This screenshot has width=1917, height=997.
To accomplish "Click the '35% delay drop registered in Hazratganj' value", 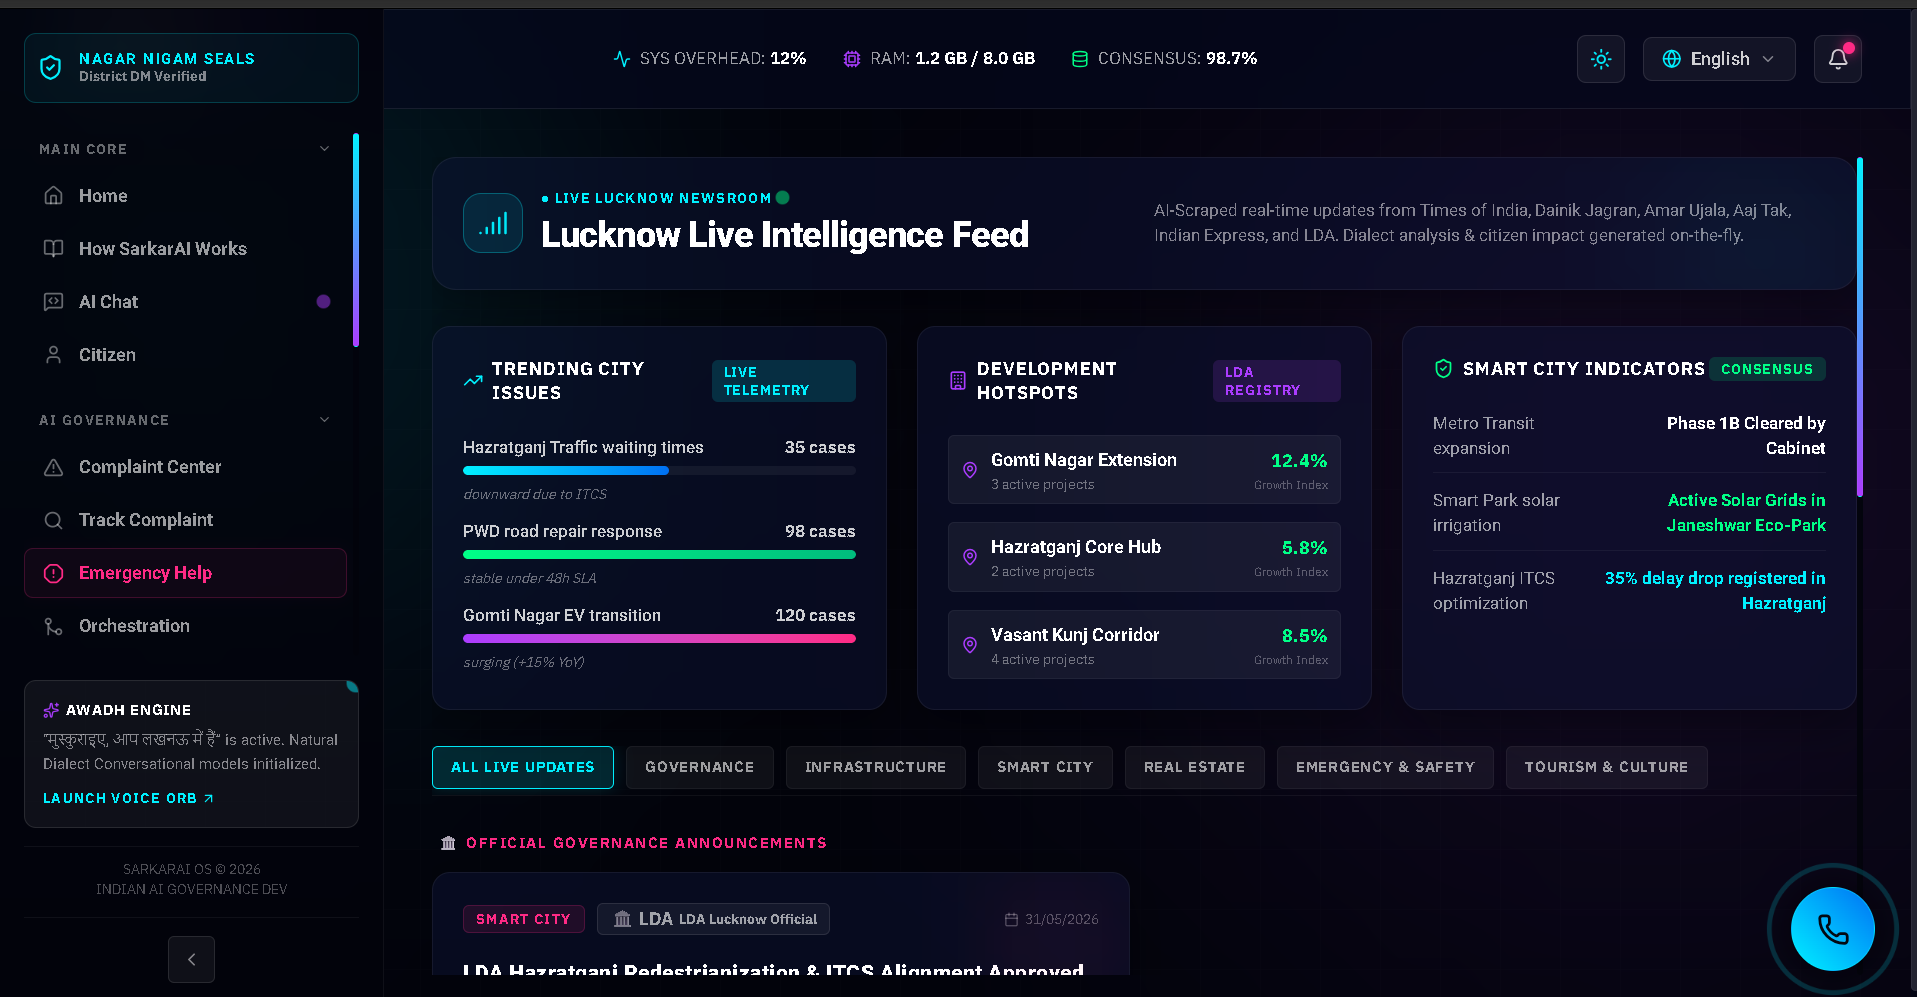I will click(x=1715, y=591).
